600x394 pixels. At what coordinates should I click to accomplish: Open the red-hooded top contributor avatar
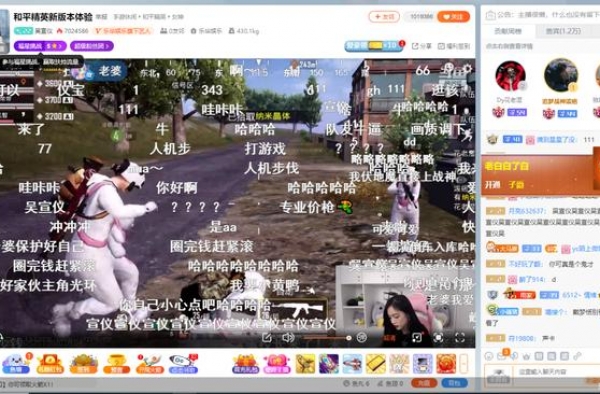coord(510,76)
